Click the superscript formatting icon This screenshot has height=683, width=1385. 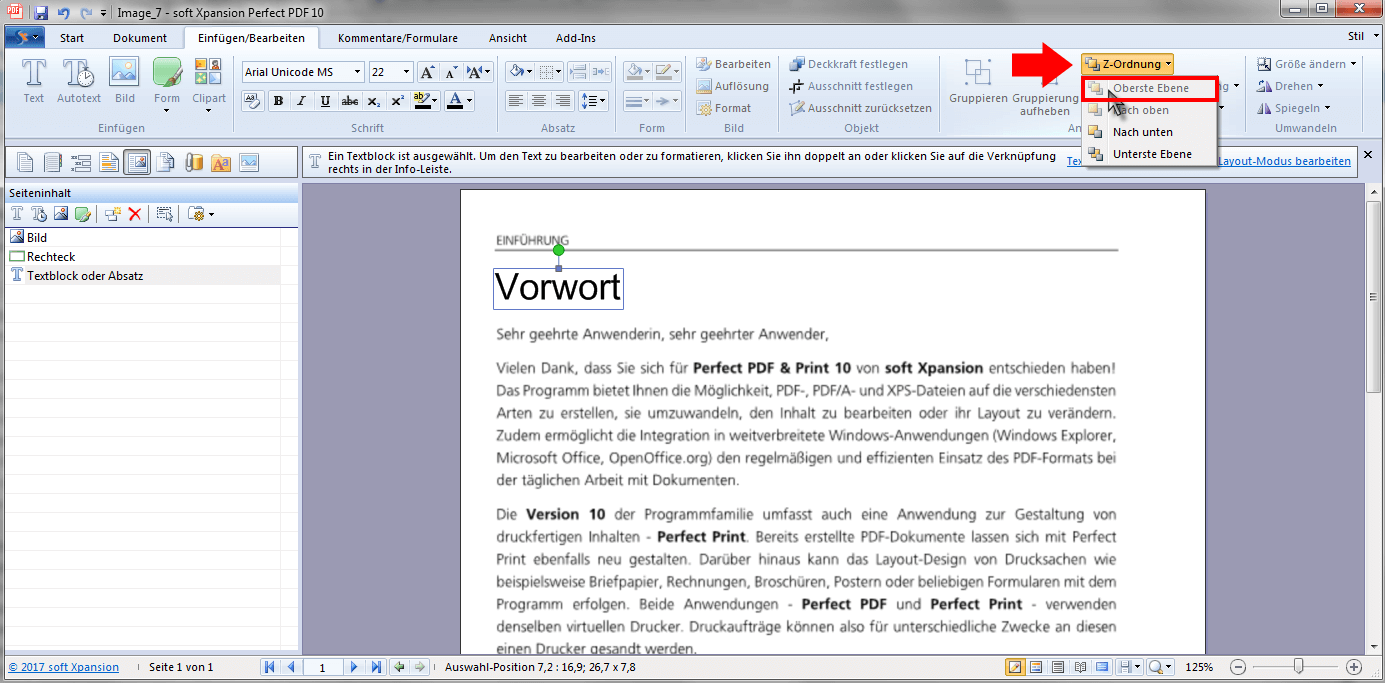[397, 101]
